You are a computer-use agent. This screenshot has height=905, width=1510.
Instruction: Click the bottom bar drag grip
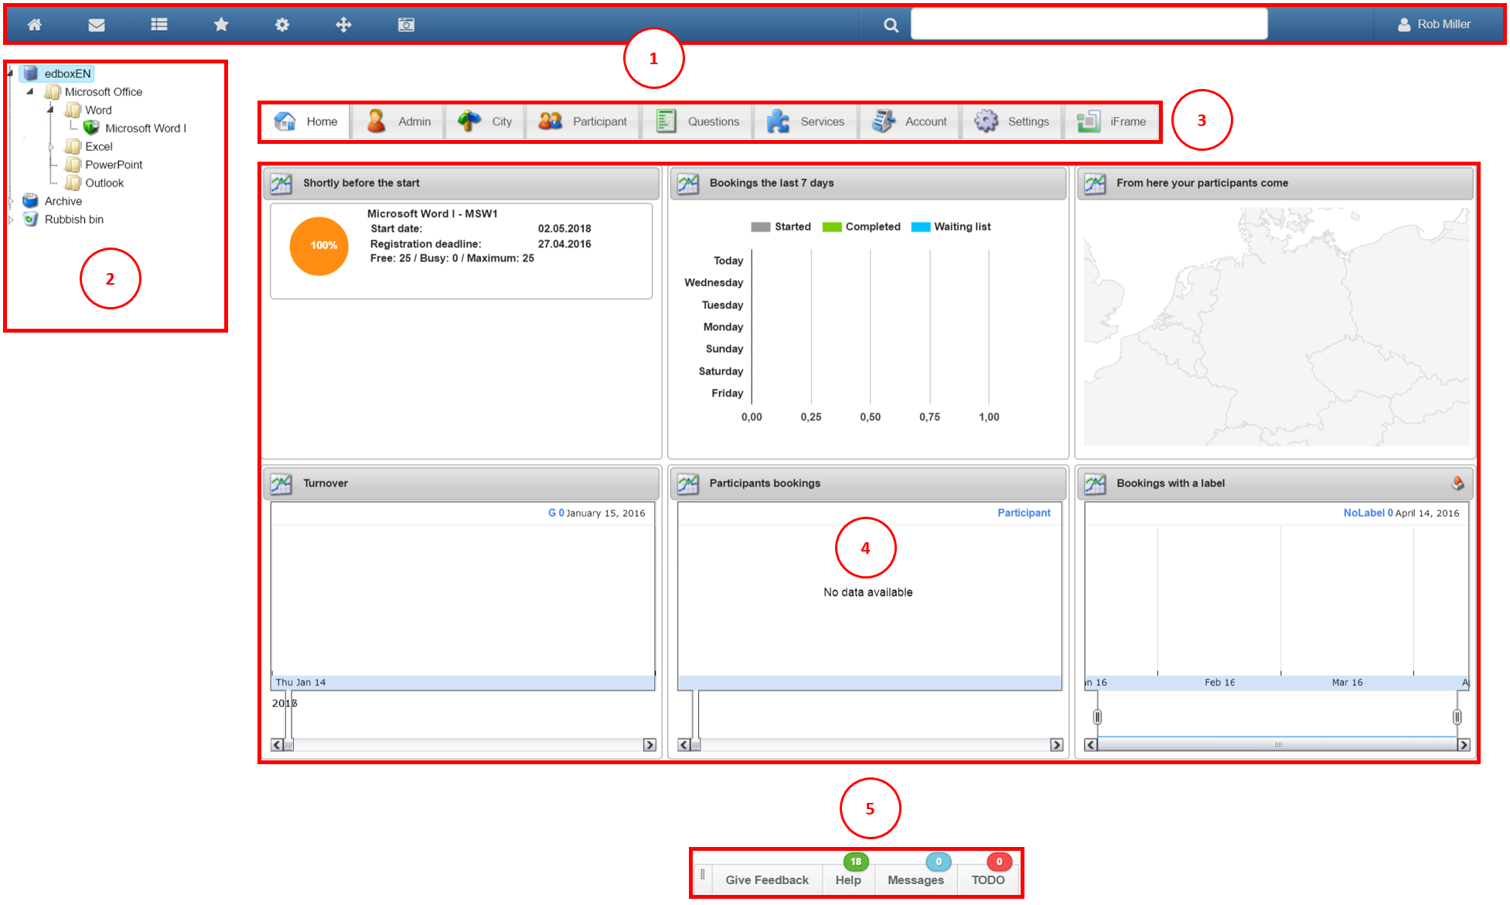(x=702, y=875)
